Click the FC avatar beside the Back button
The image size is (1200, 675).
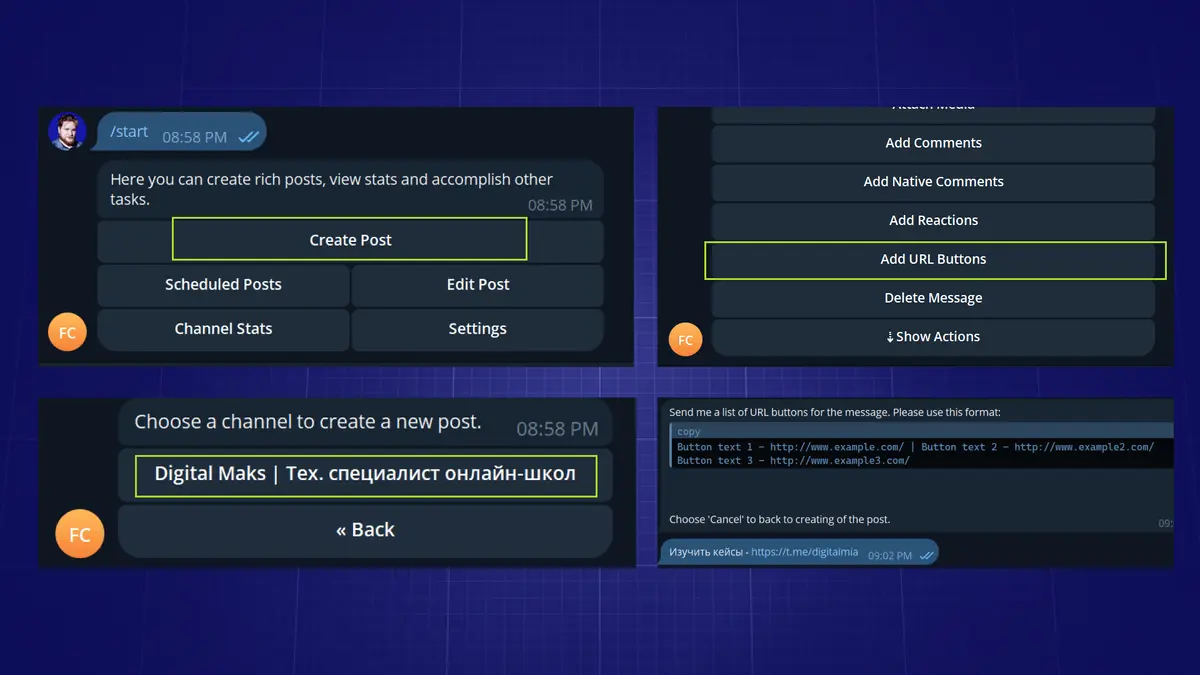click(x=79, y=534)
